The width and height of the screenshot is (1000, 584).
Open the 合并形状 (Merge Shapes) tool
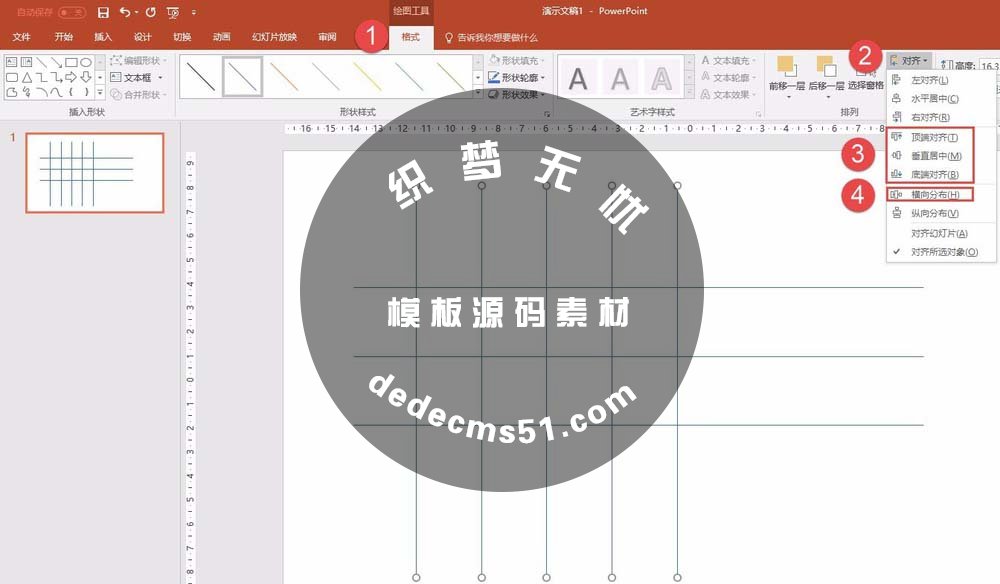coord(128,95)
